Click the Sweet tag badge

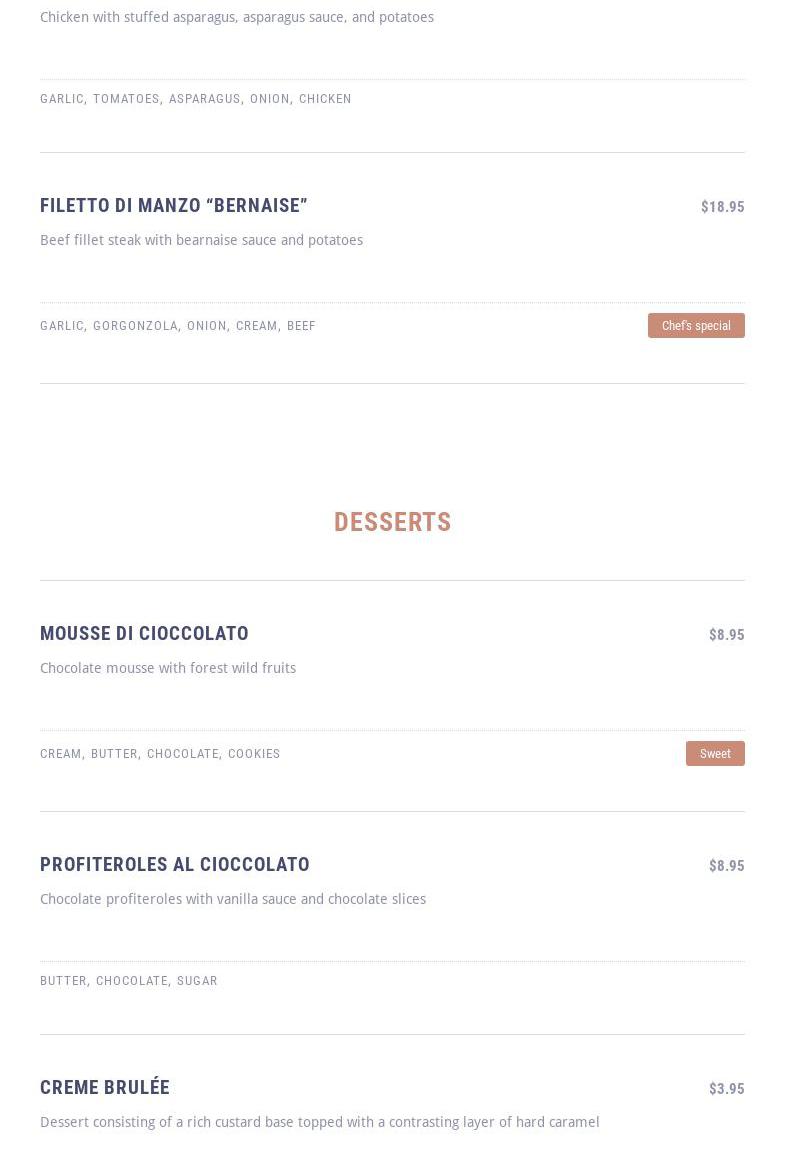[x=715, y=754]
